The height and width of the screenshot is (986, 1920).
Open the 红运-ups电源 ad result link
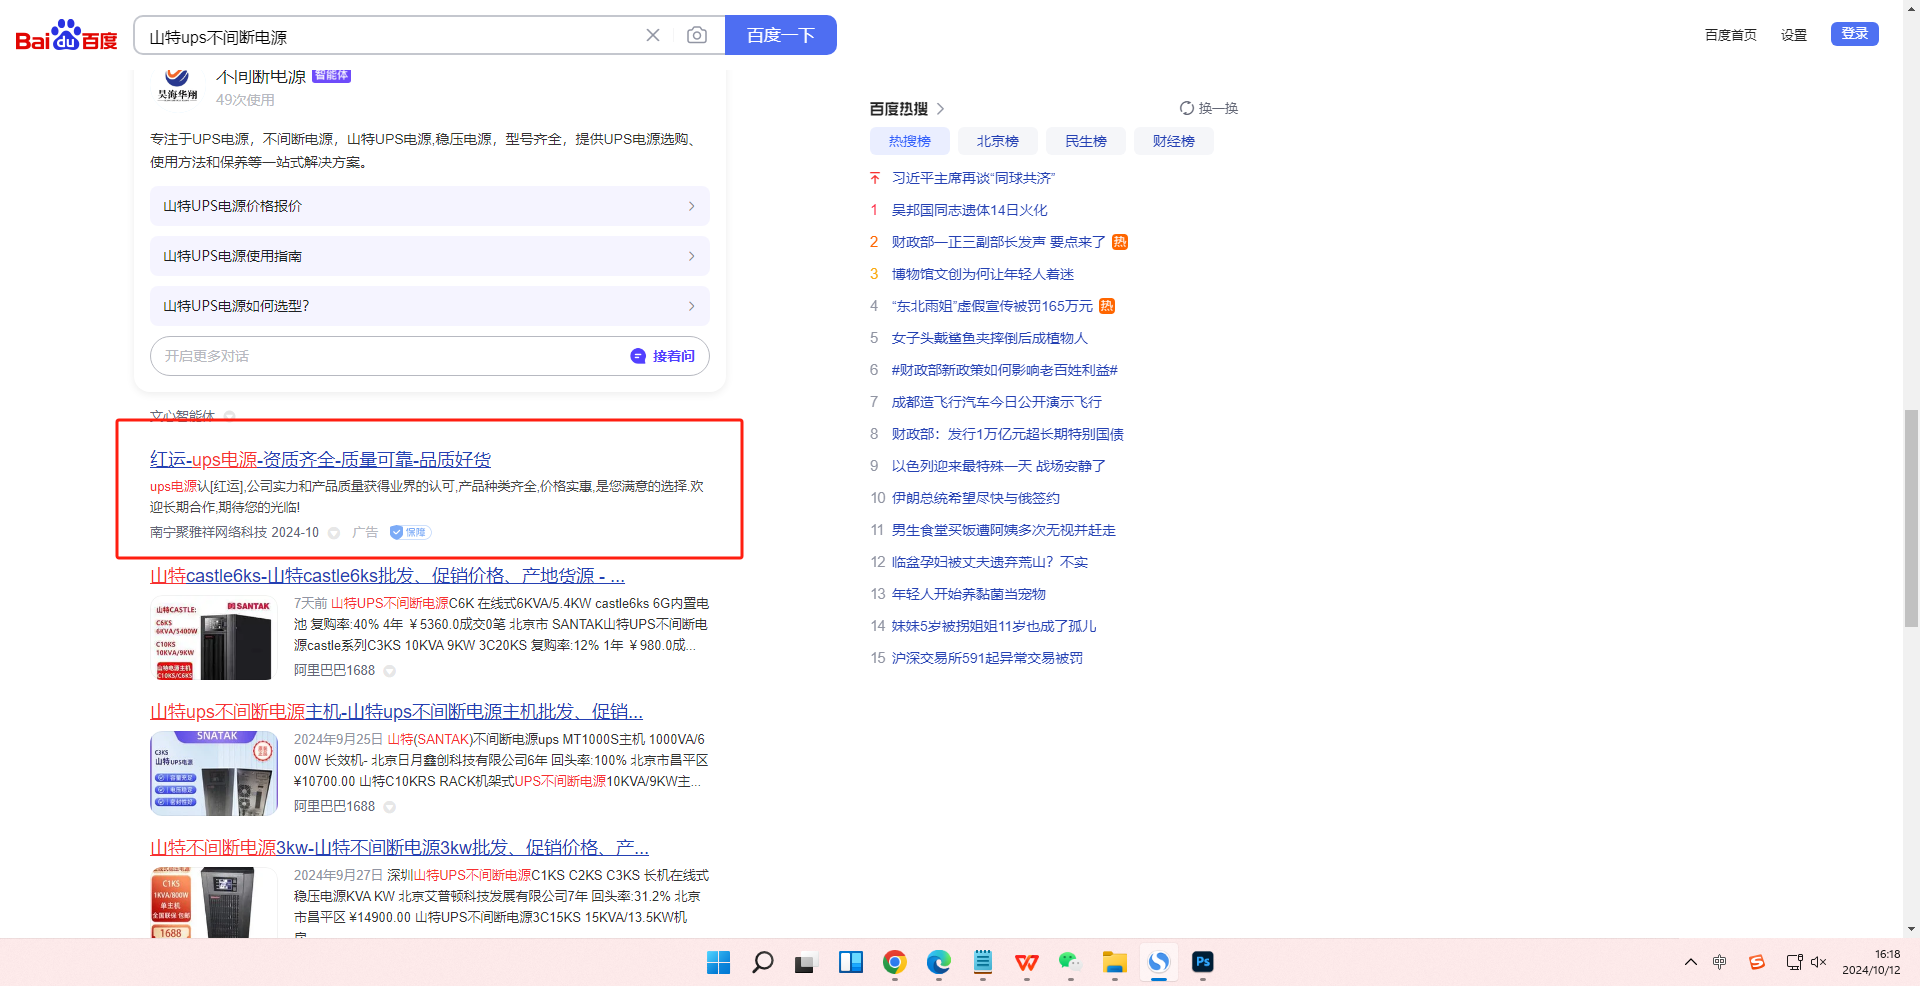pos(320,460)
